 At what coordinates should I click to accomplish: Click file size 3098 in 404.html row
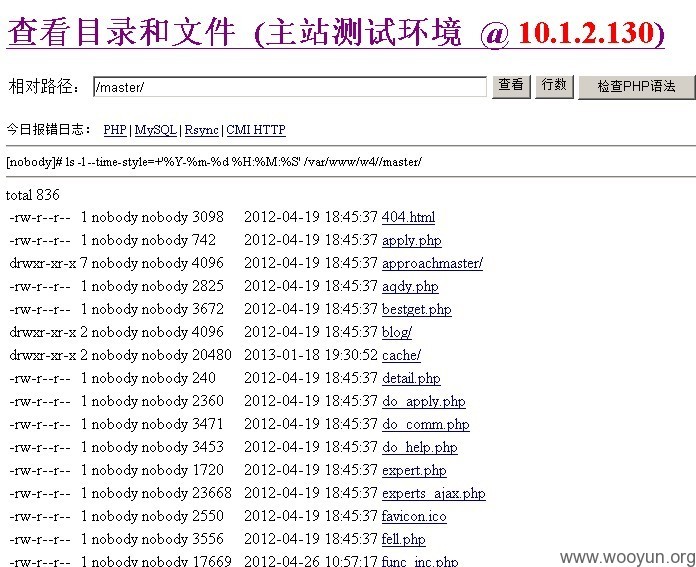click(208, 217)
